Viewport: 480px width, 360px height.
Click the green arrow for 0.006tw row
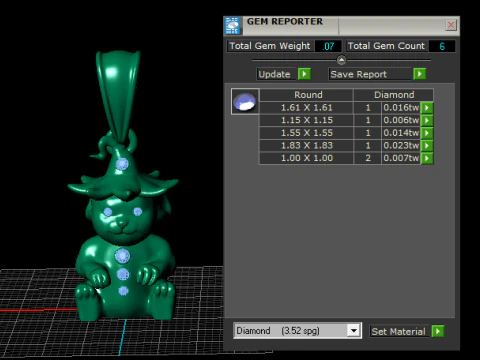pos(427,120)
